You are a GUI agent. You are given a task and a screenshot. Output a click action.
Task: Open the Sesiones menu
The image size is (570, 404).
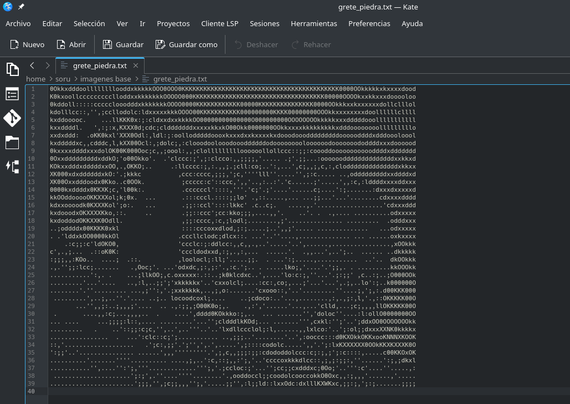(264, 24)
